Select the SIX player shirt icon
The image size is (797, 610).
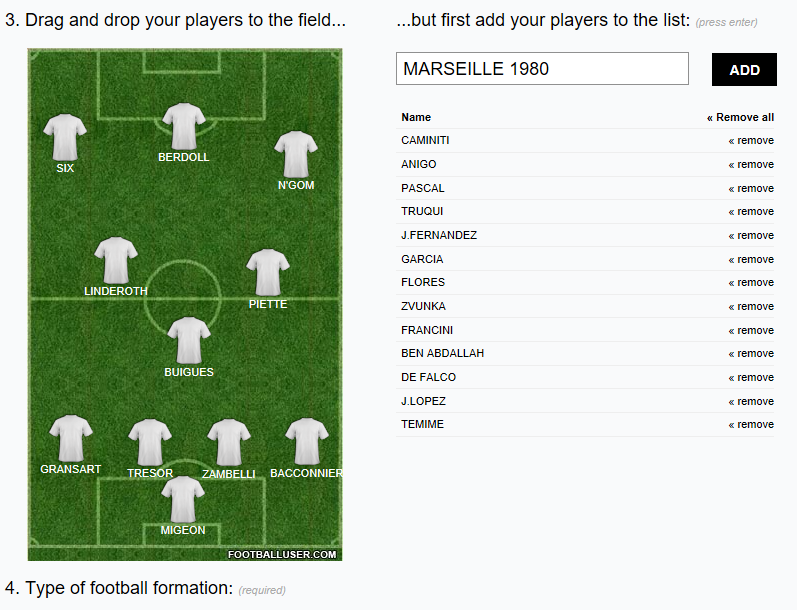[x=65, y=137]
